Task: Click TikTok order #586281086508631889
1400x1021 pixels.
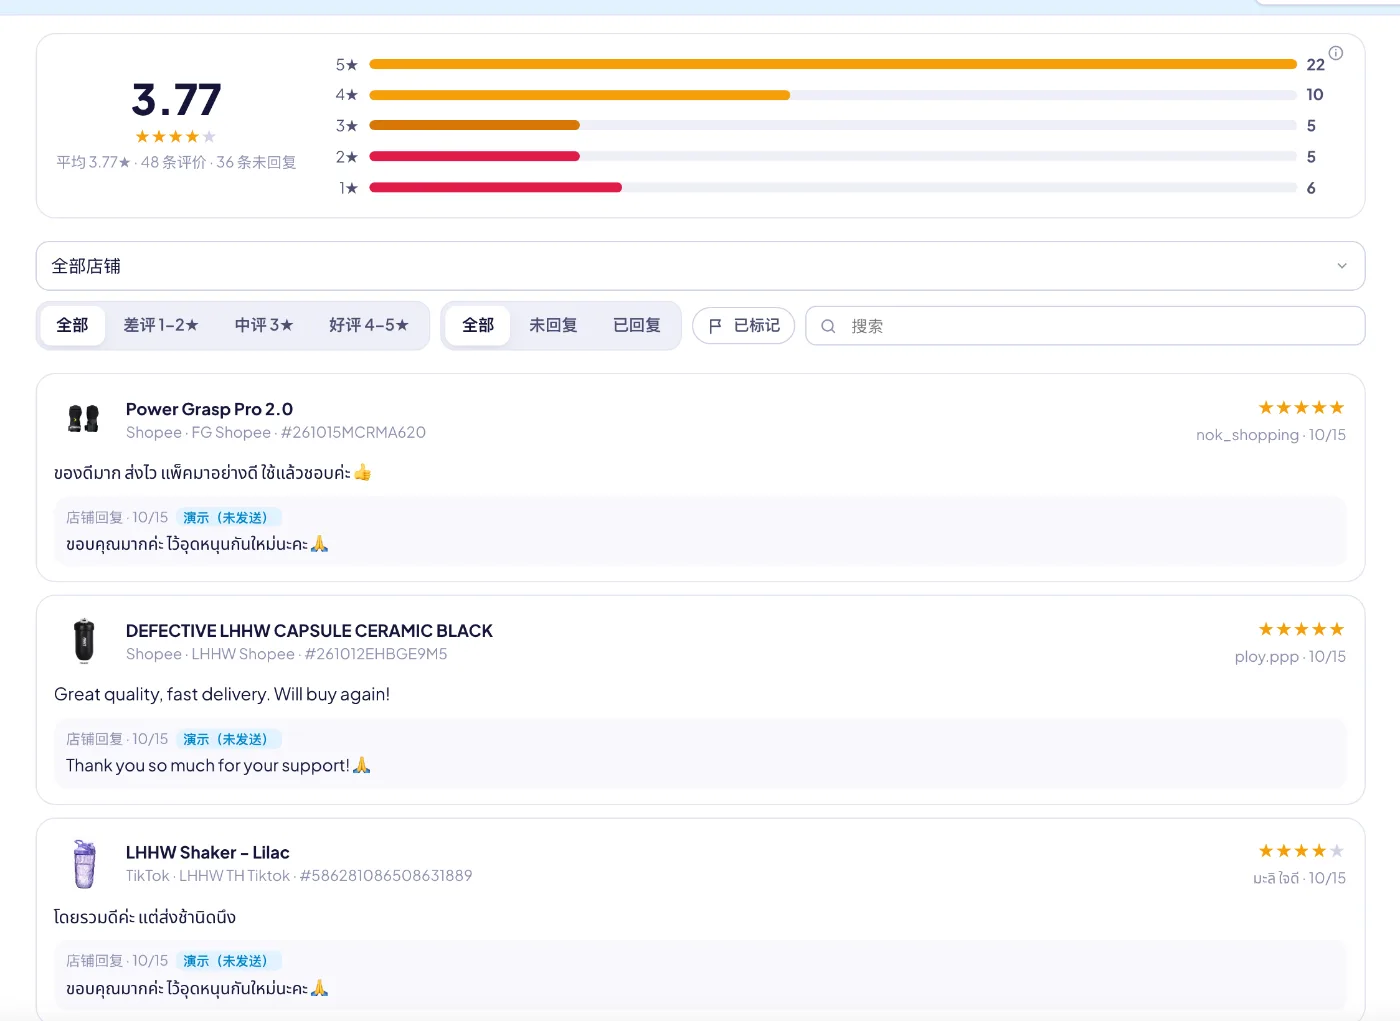Action: pyautogui.click(x=386, y=876)
